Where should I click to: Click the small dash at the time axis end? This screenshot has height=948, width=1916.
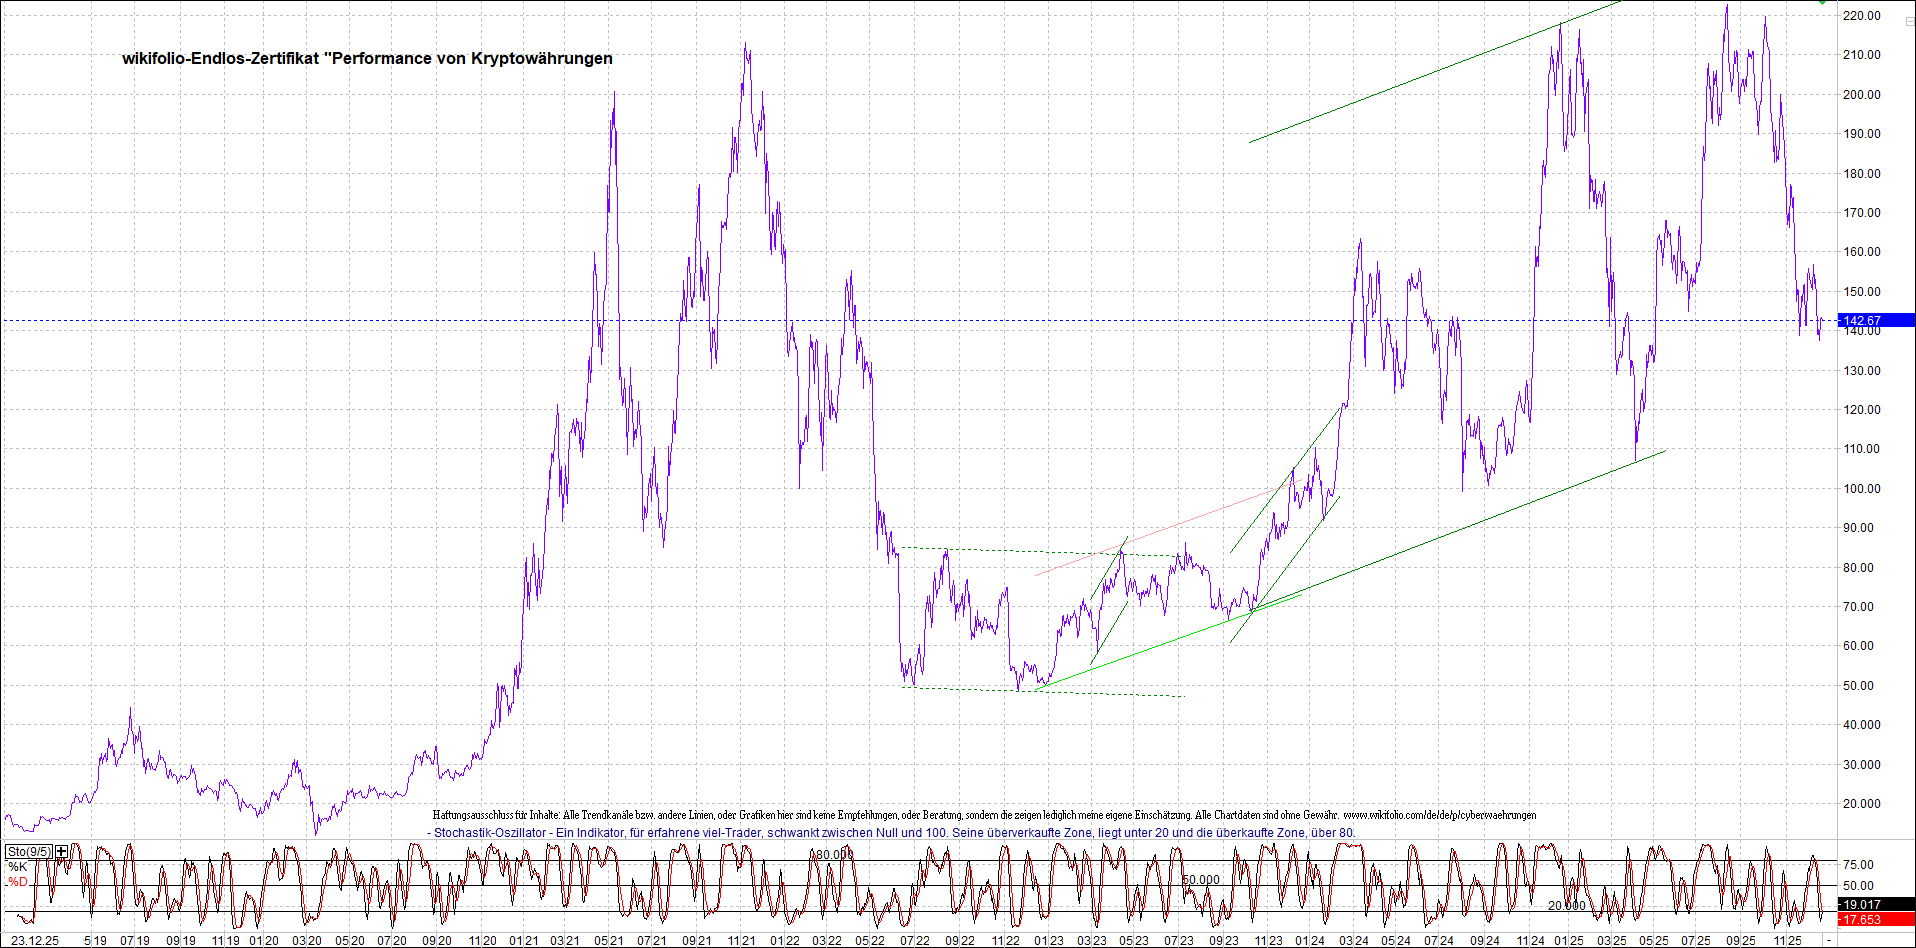pos(1829,941)
